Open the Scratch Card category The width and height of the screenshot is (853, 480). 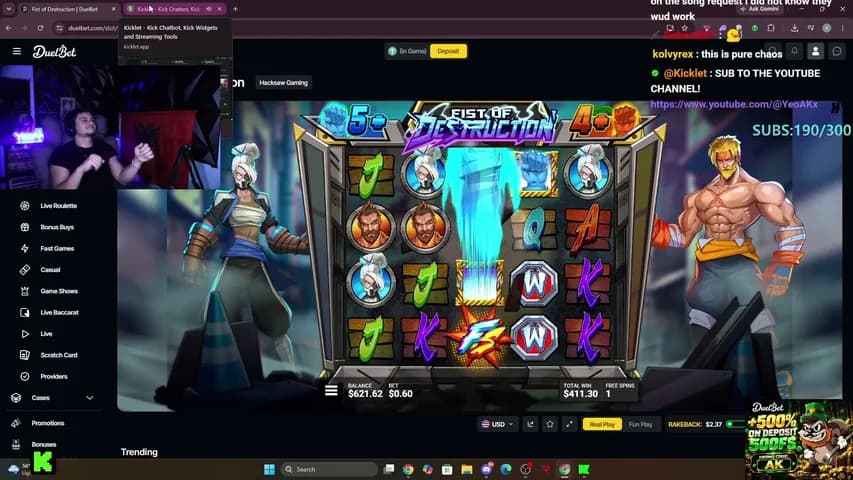pos(59,355)
